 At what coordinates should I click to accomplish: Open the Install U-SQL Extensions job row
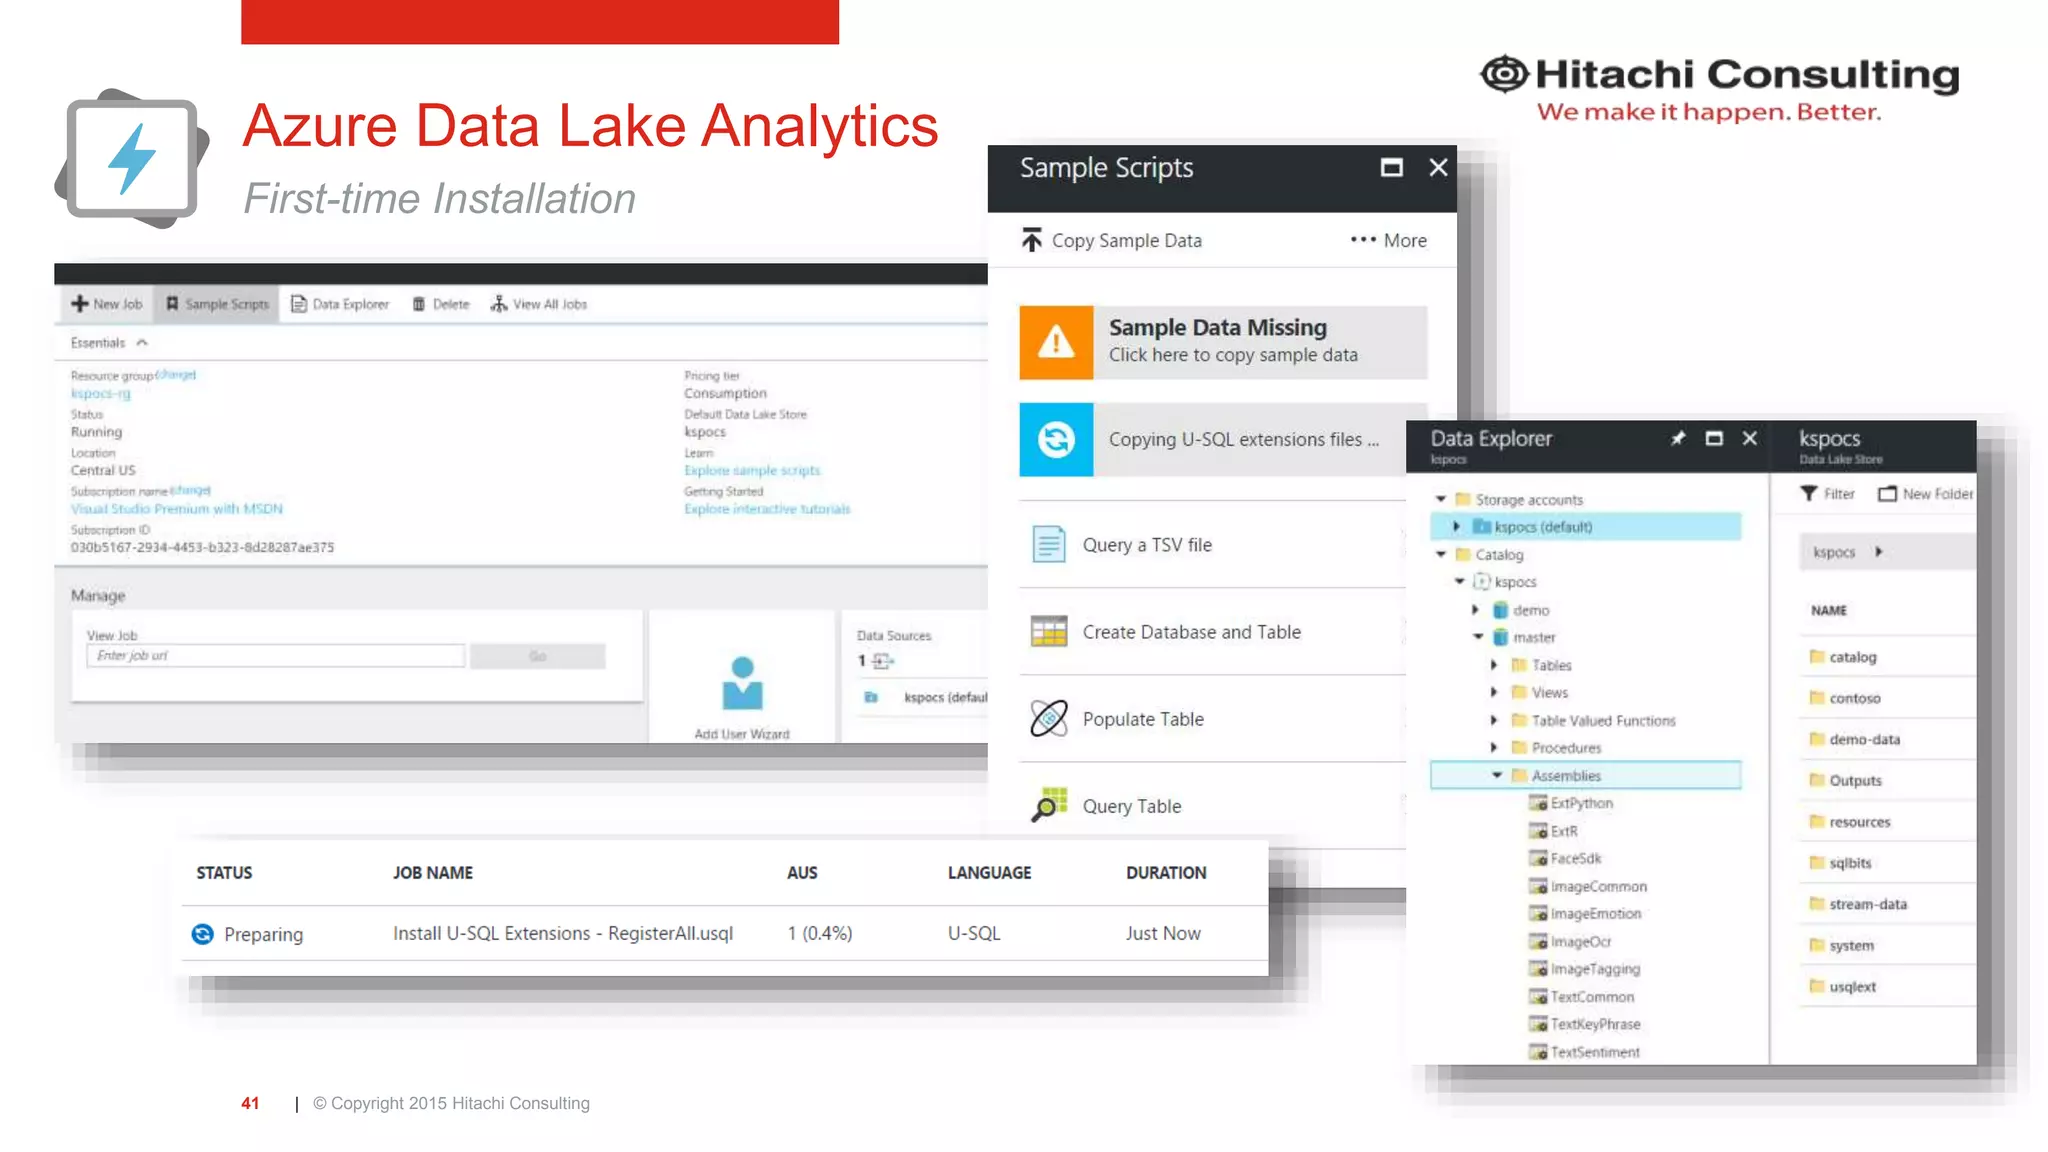point(725,933)
